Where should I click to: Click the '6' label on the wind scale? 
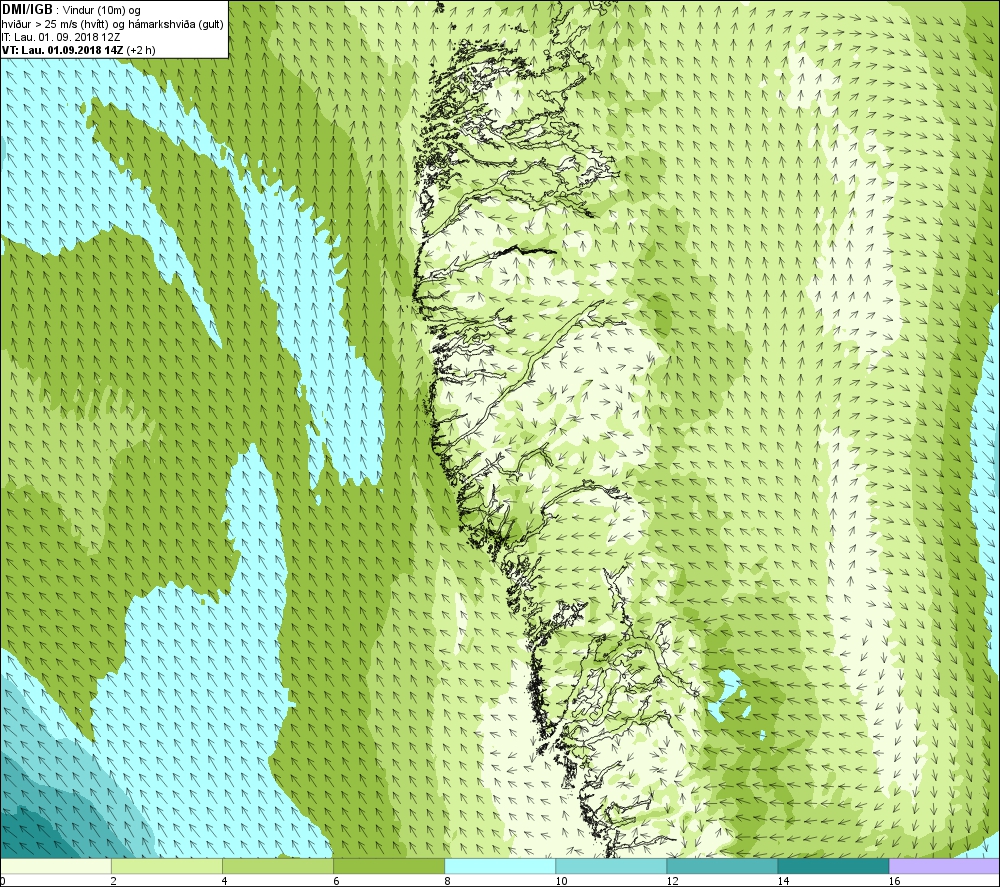coord(336,881)
